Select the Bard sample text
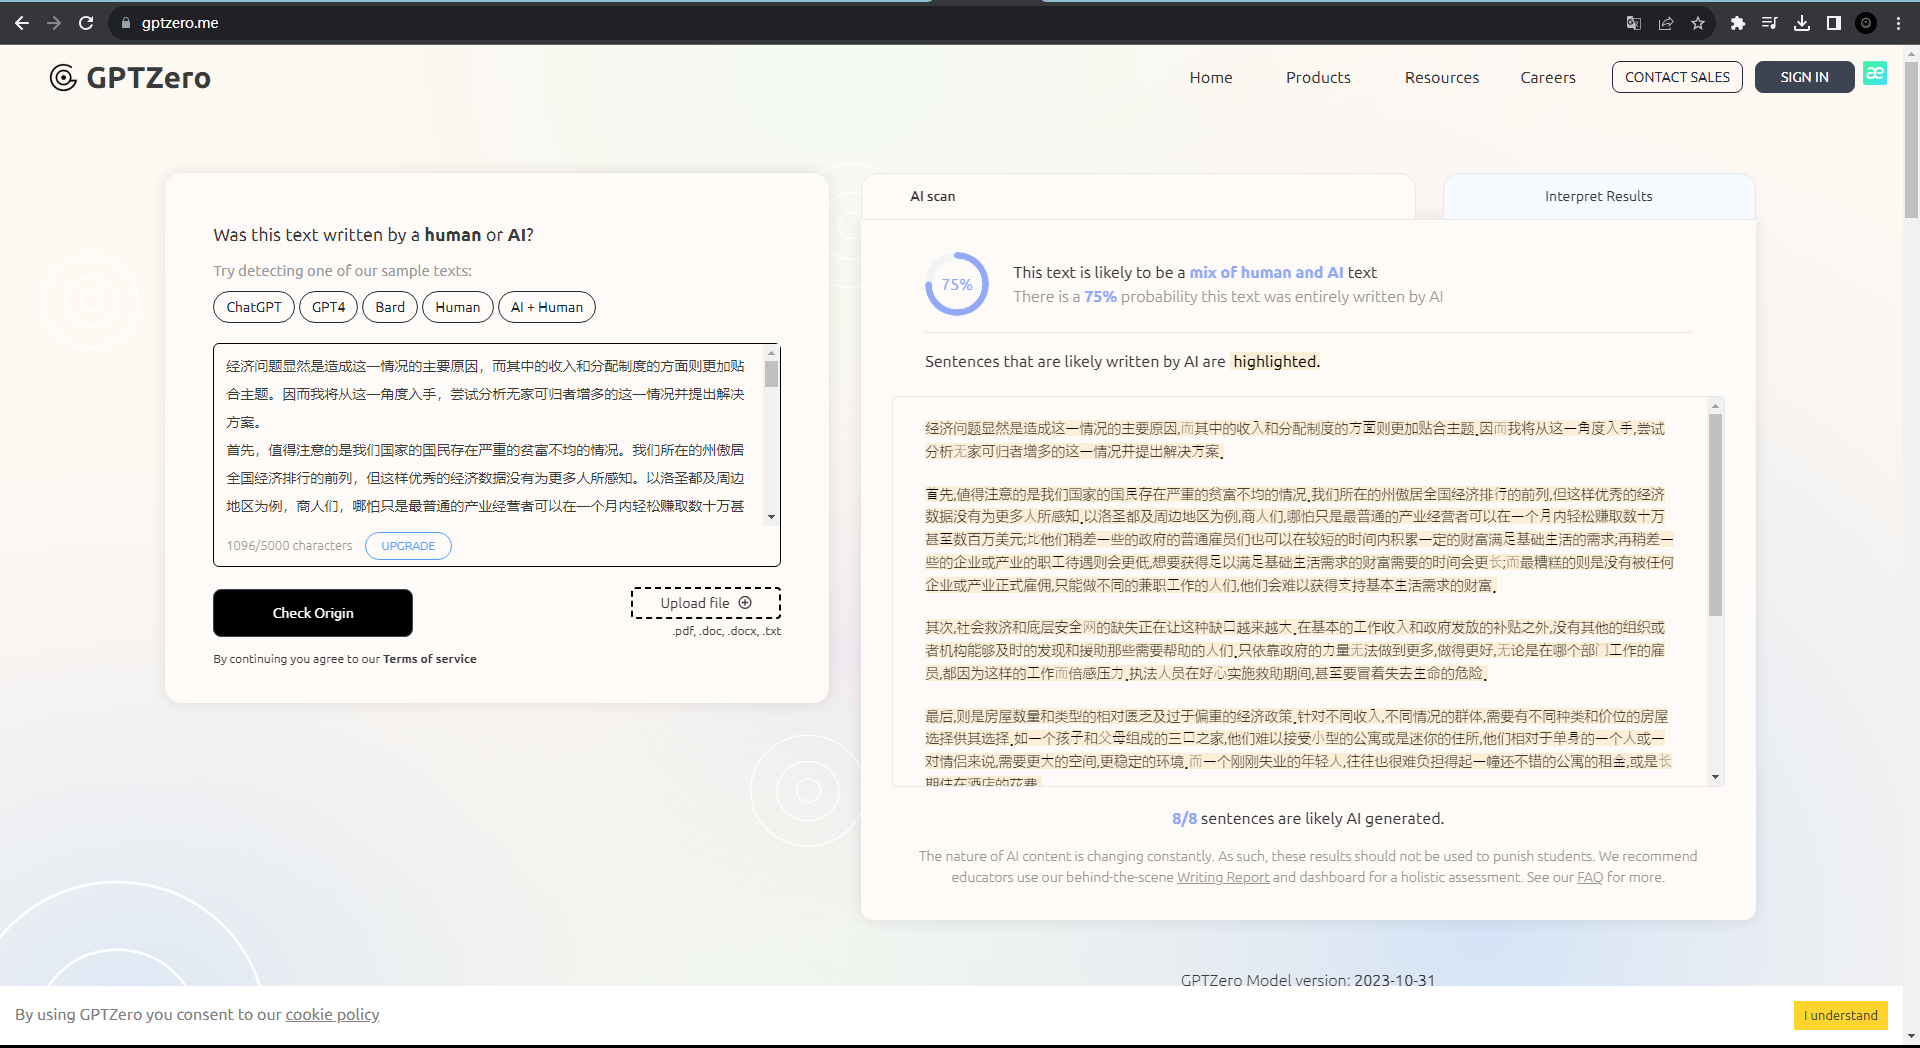The width and height of the screenshot is (1920, 1048). [390, 307]
